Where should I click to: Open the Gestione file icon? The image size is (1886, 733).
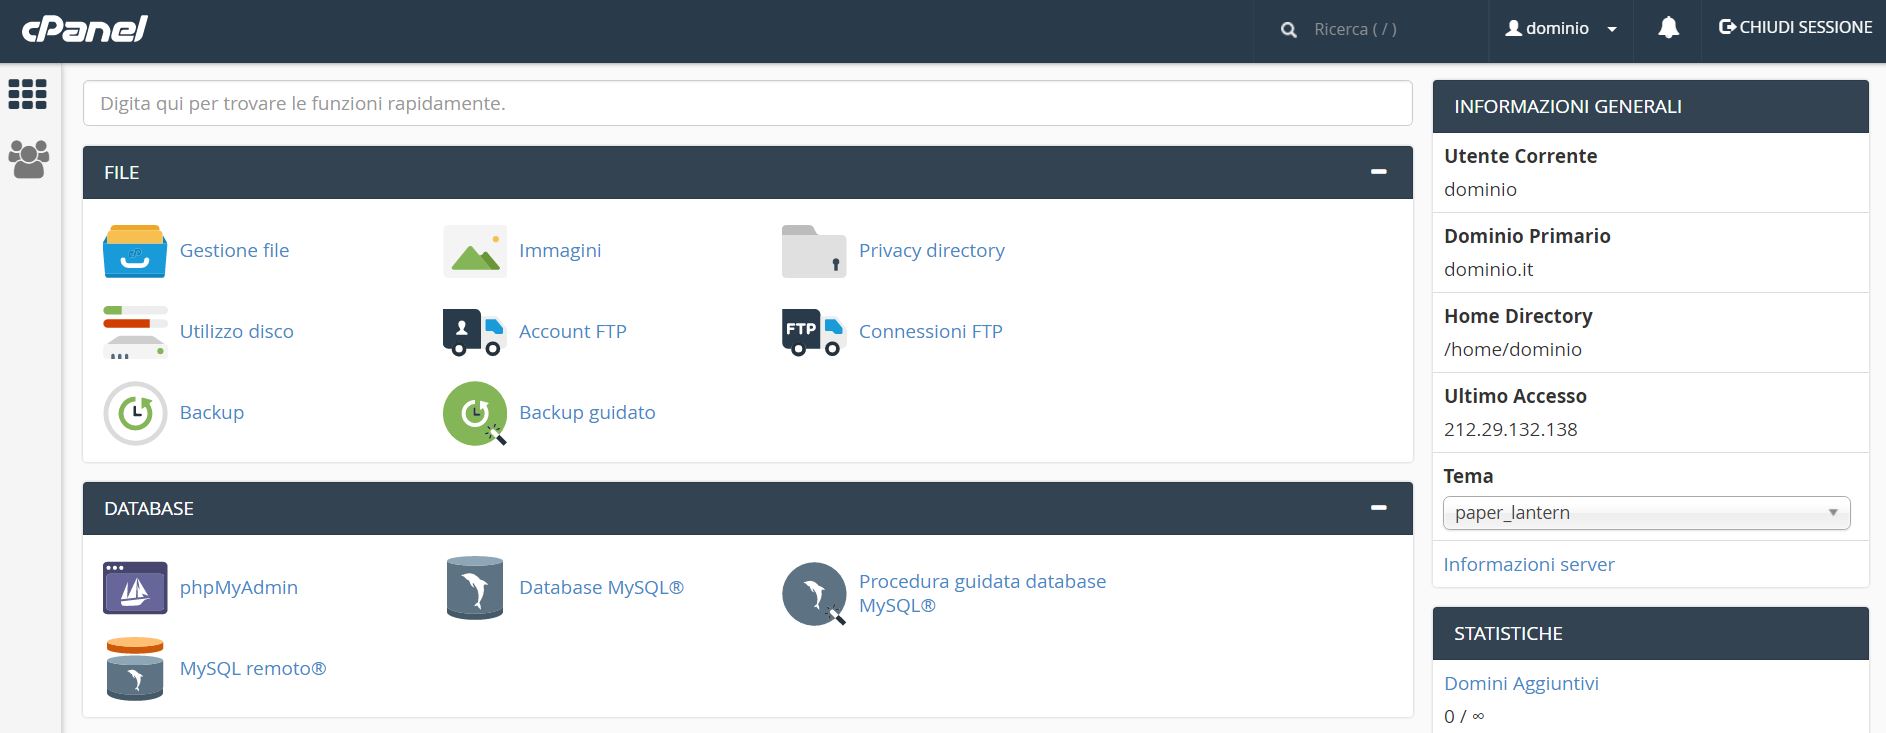[x=135, y=251]
